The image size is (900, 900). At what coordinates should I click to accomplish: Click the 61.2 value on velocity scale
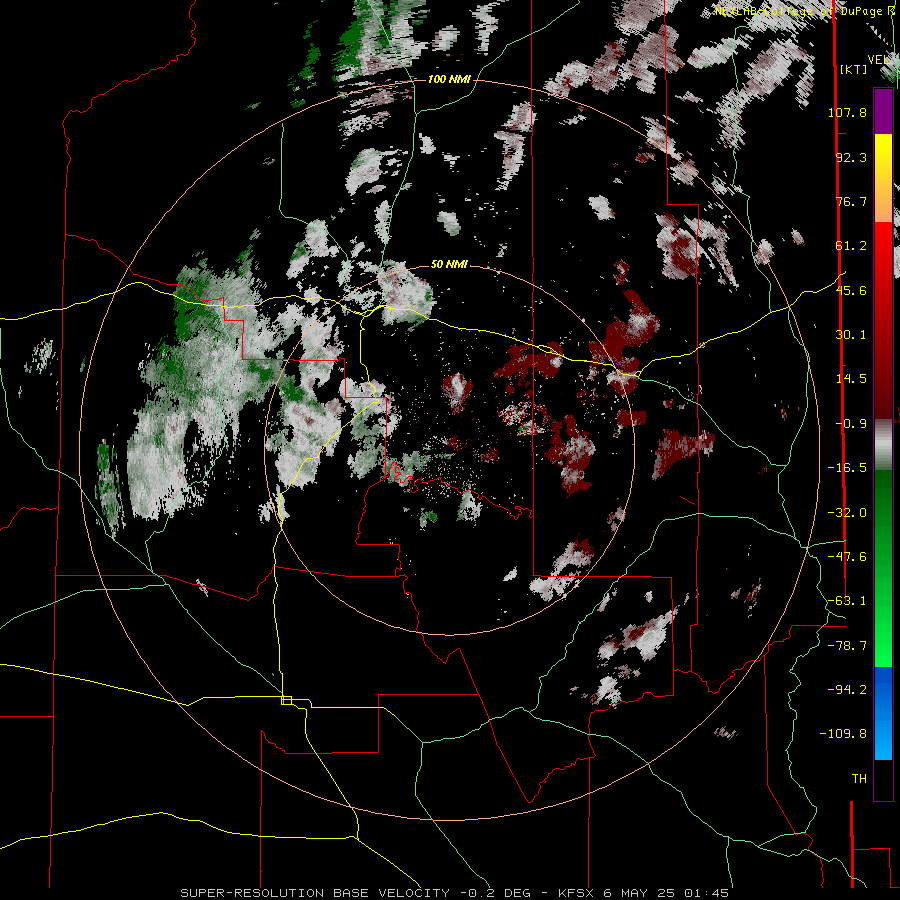click(x=851, y=246)
